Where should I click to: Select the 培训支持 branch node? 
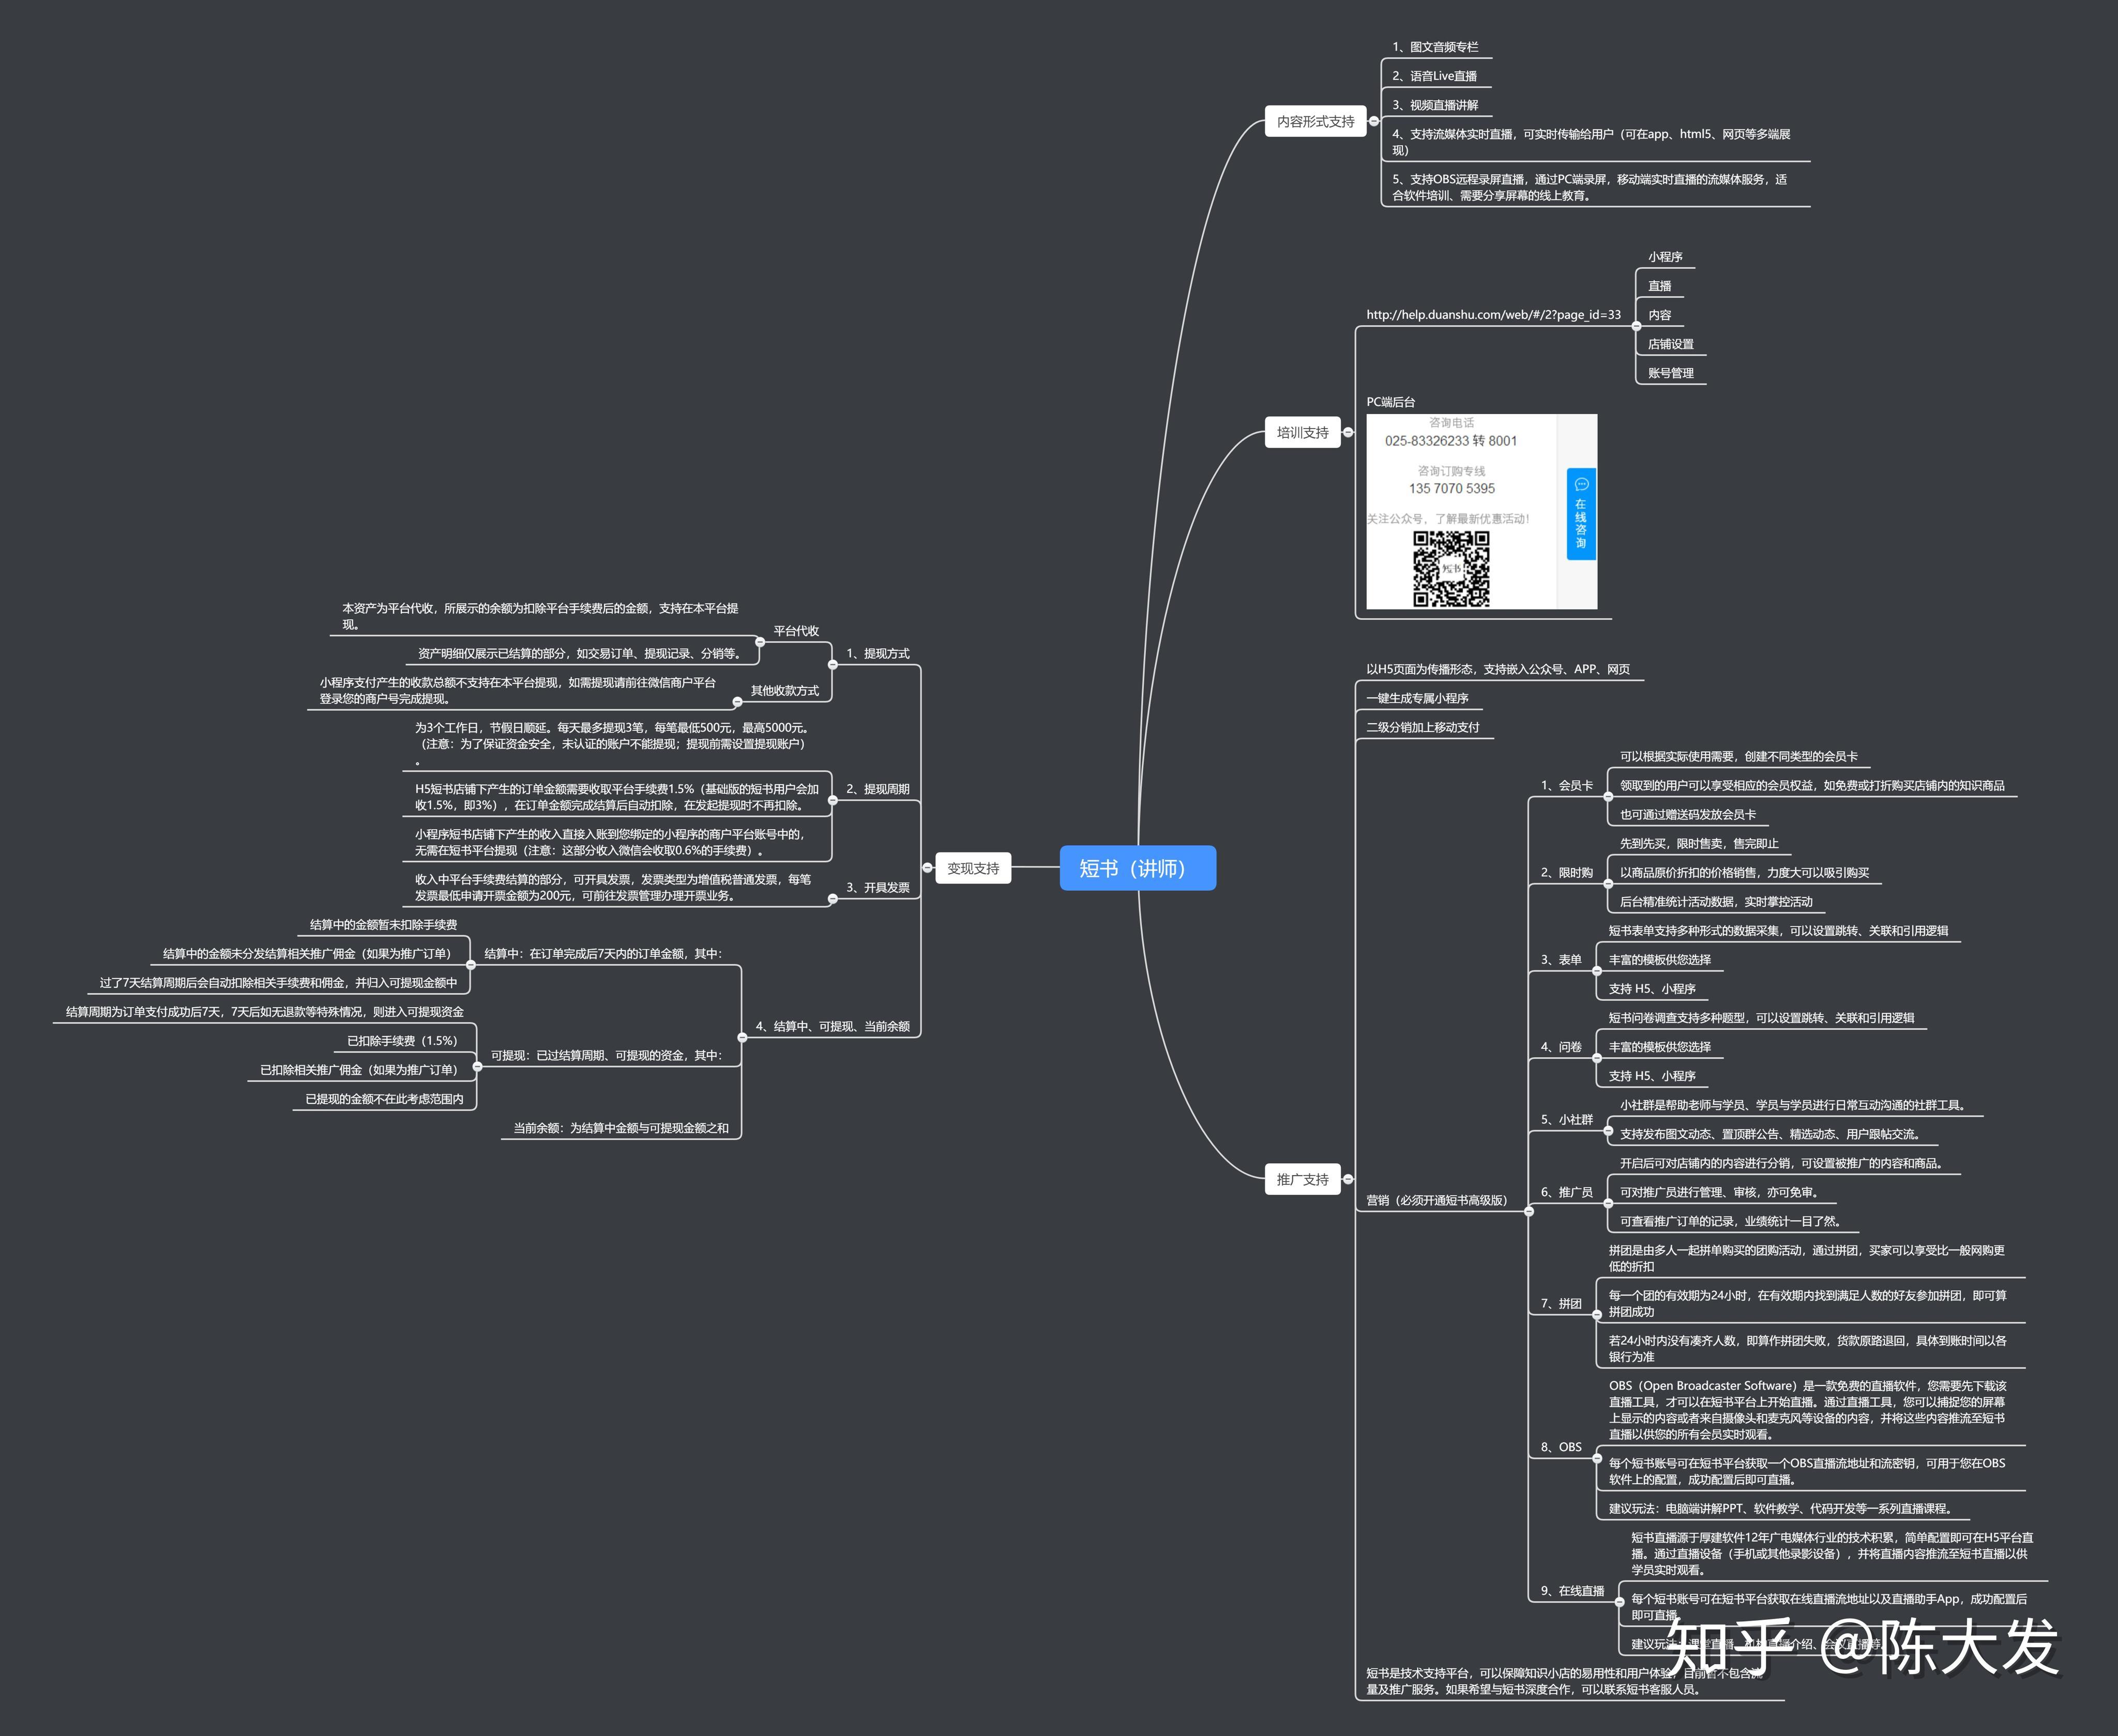[1302, 432]
